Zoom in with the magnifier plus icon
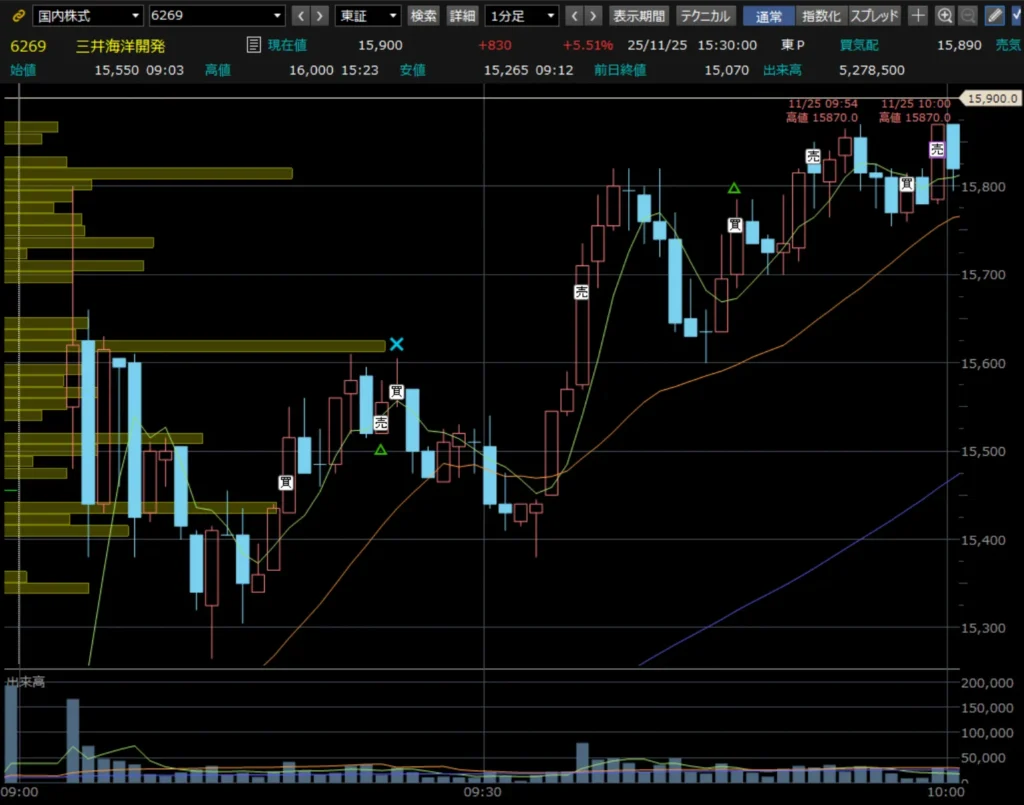Screen dimensions: 1024x805 945,16
